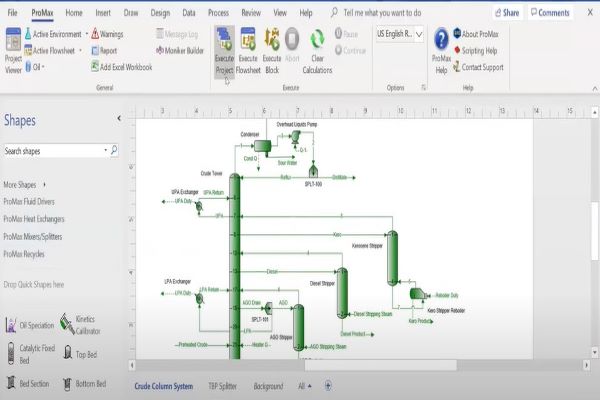Viewport: 600px width, 400px height.
Task: Click Clear Calculations
Action: [317, 51]
